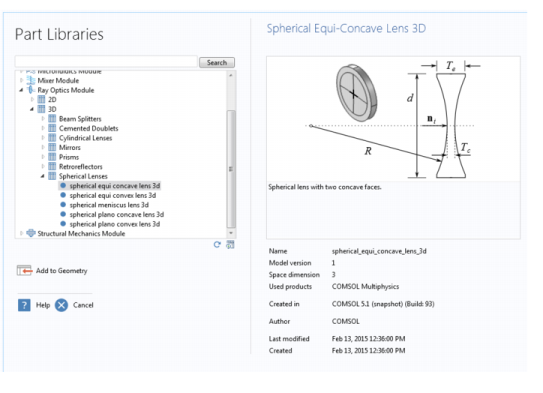The height and width of the screenshot is (393, 543).
Task: Select the Ray Optics Module icon
Action: (31, 90)
